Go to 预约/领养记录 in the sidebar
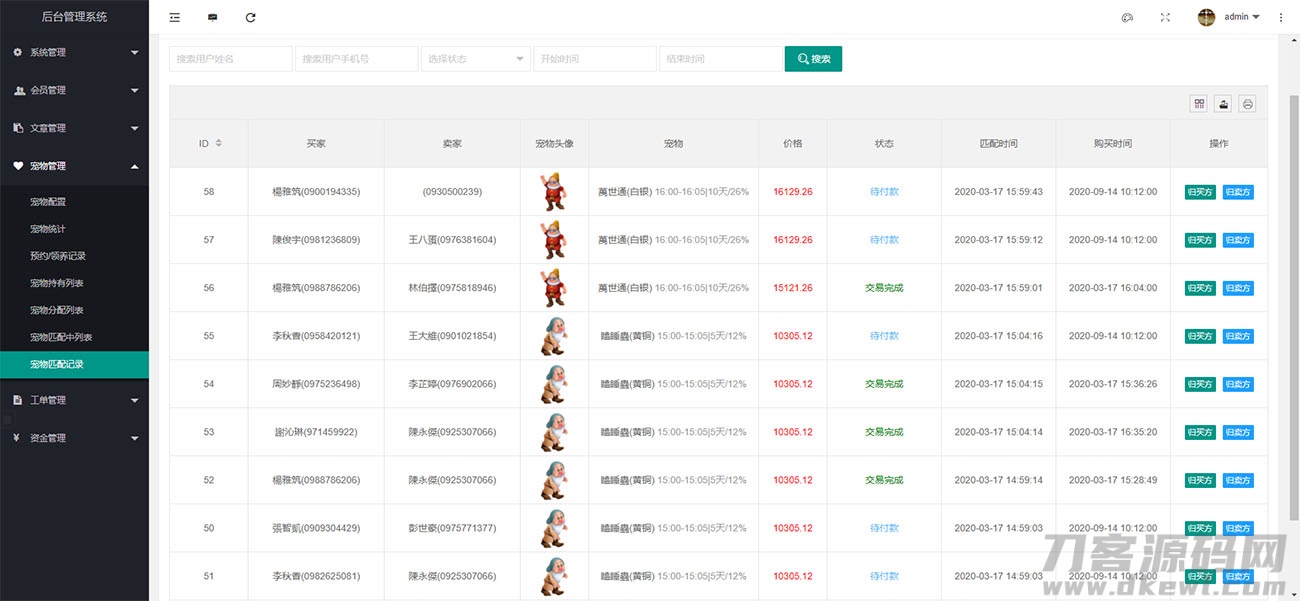The width and height of the screenshot is (1300, 601). click(x=58, y=256)
